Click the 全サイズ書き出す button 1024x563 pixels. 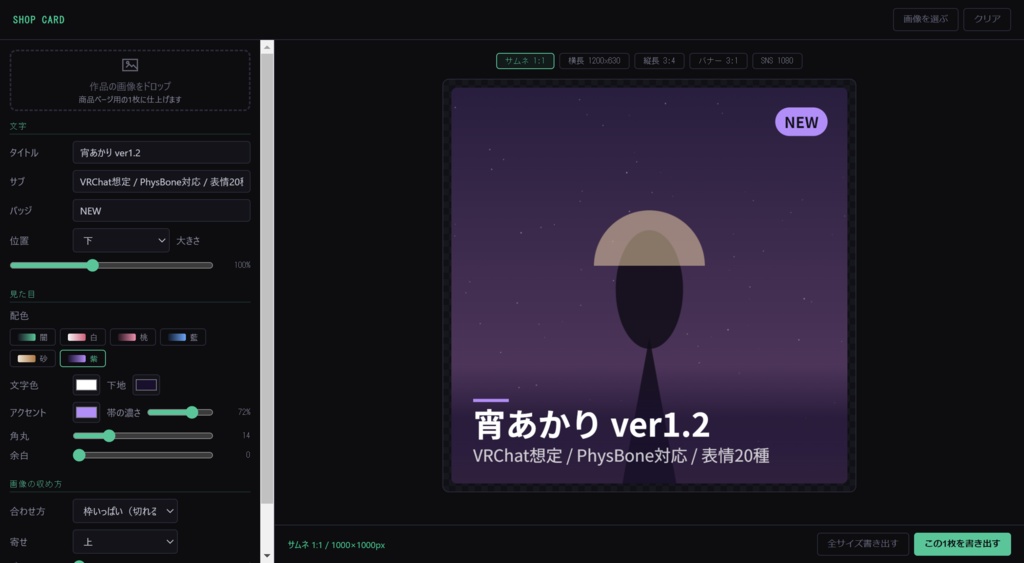(863, 543)
